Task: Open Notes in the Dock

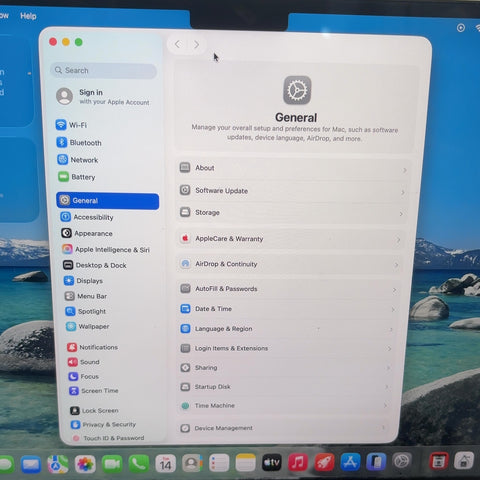Action: click(x=246, y=463)
